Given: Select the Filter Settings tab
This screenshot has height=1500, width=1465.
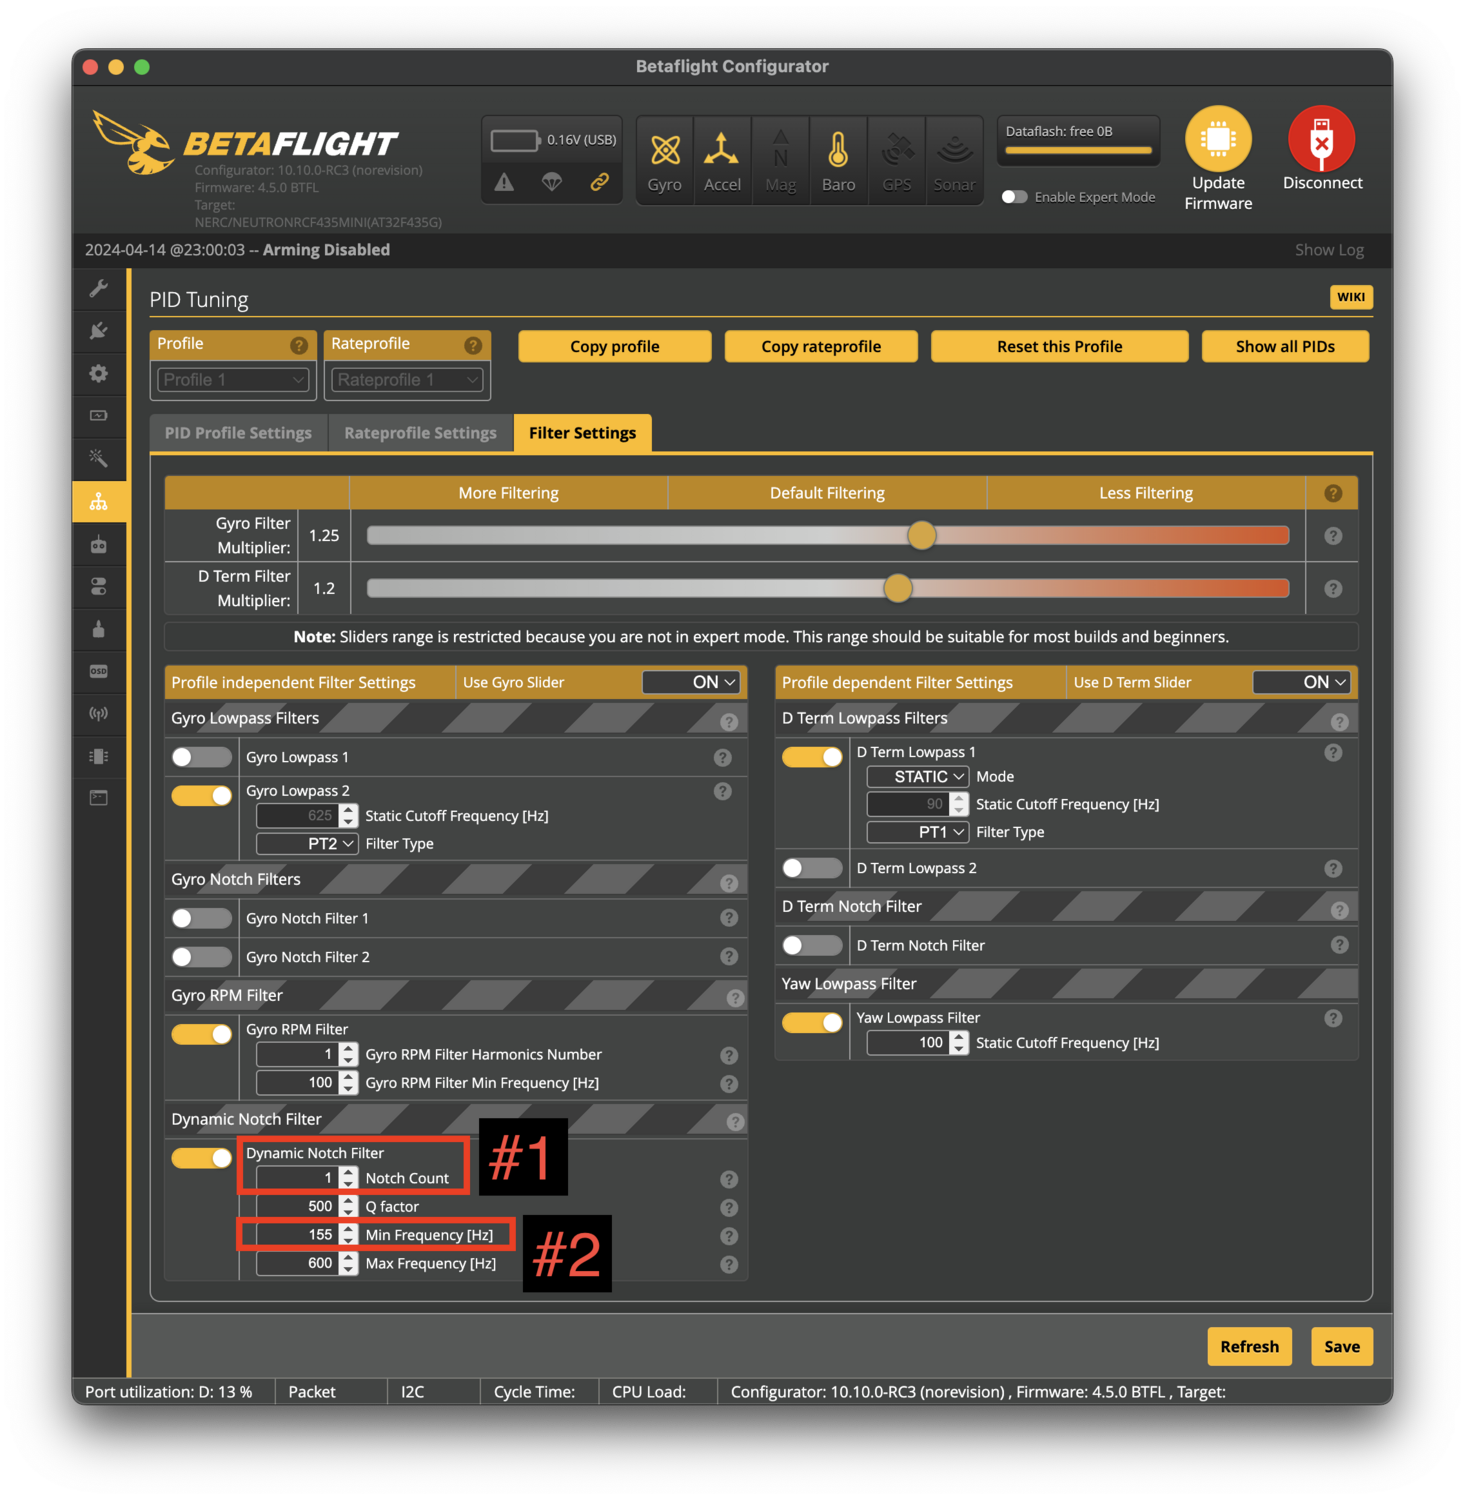Looking at the screenshot, I should click(x=582, y=433).
